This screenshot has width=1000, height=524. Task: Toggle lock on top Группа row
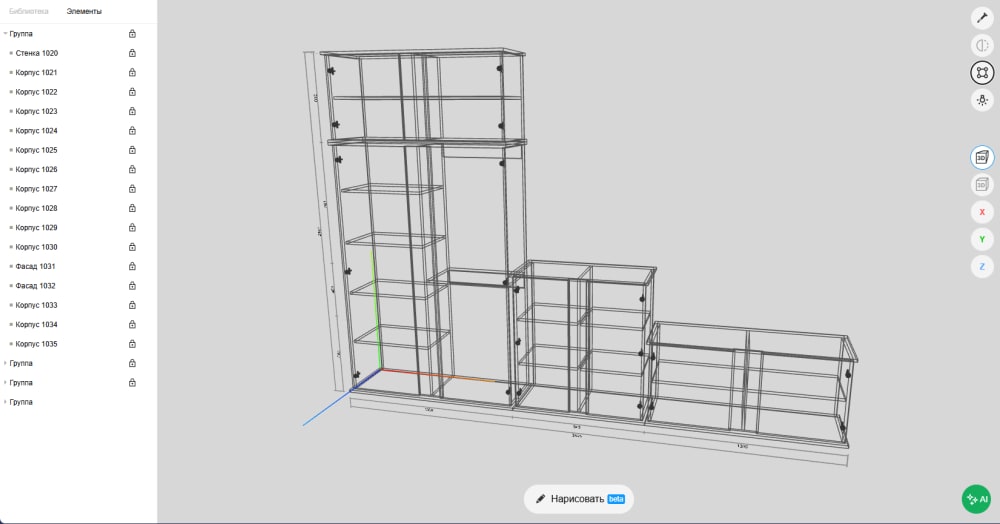point(132,34)
